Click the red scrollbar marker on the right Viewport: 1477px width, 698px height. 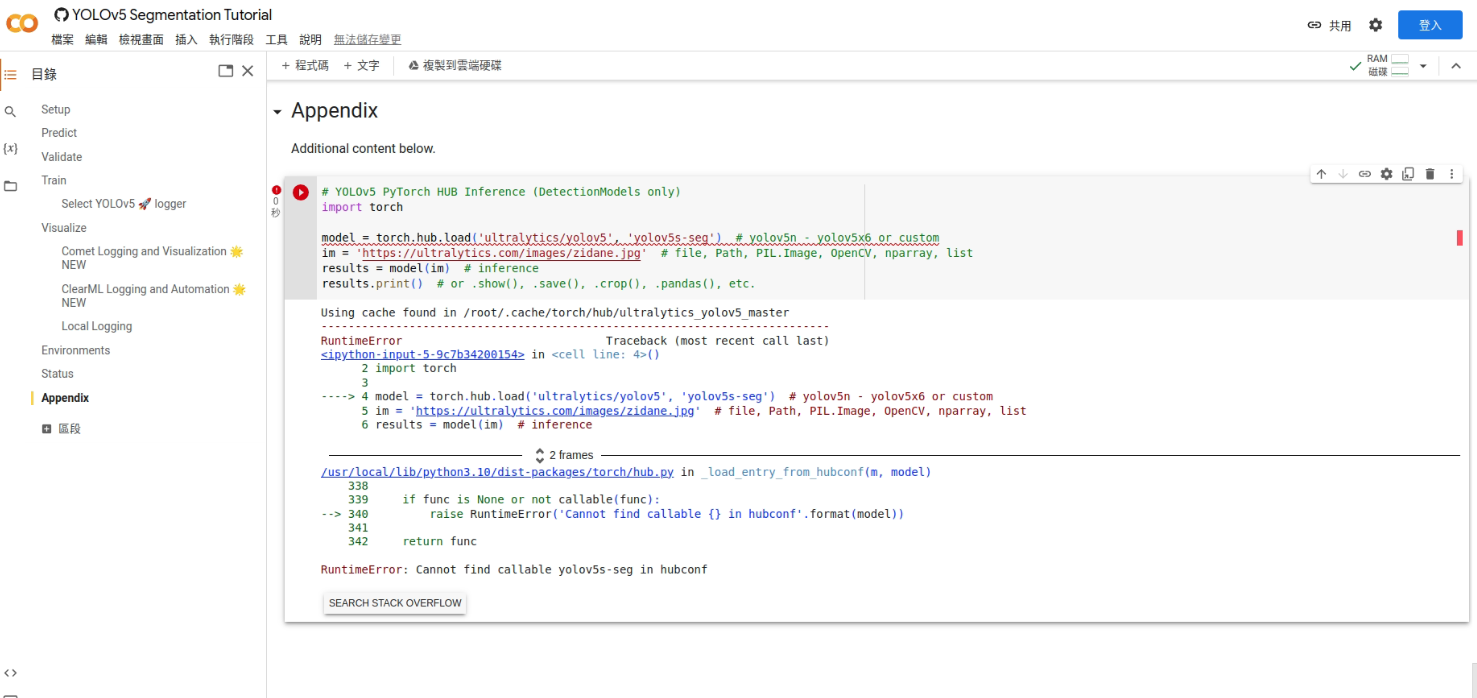(1459, 238)
